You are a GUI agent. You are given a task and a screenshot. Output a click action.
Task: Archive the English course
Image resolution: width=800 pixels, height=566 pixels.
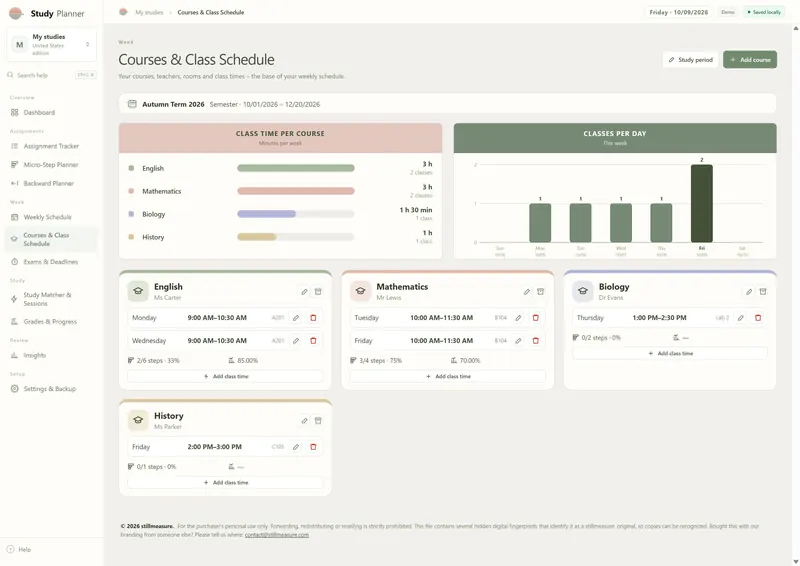pos(318,292)
